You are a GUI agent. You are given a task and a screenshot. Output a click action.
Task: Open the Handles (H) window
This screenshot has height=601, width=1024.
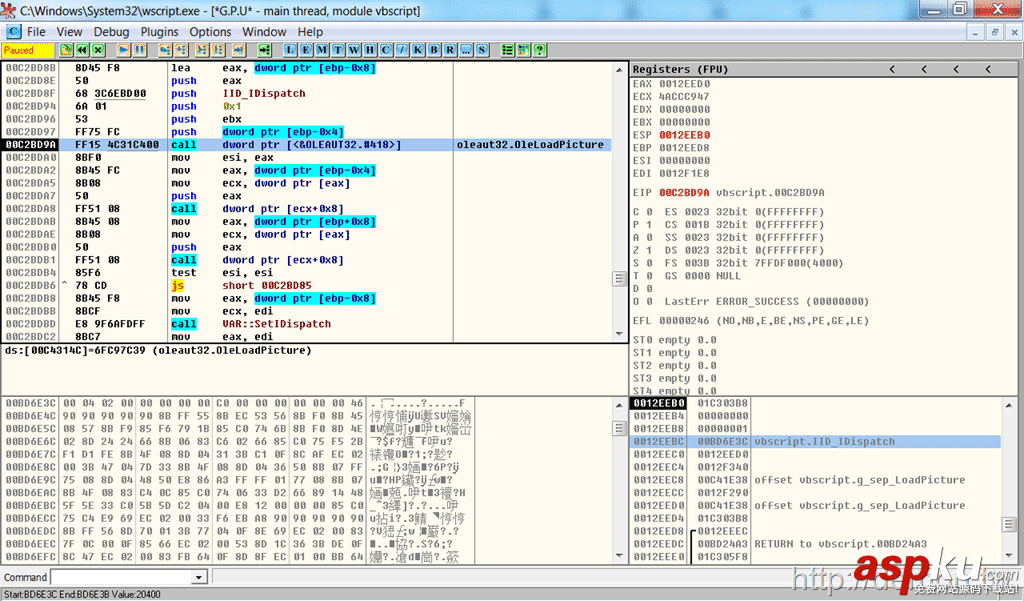pyautogui.click(x=370, y=50)
